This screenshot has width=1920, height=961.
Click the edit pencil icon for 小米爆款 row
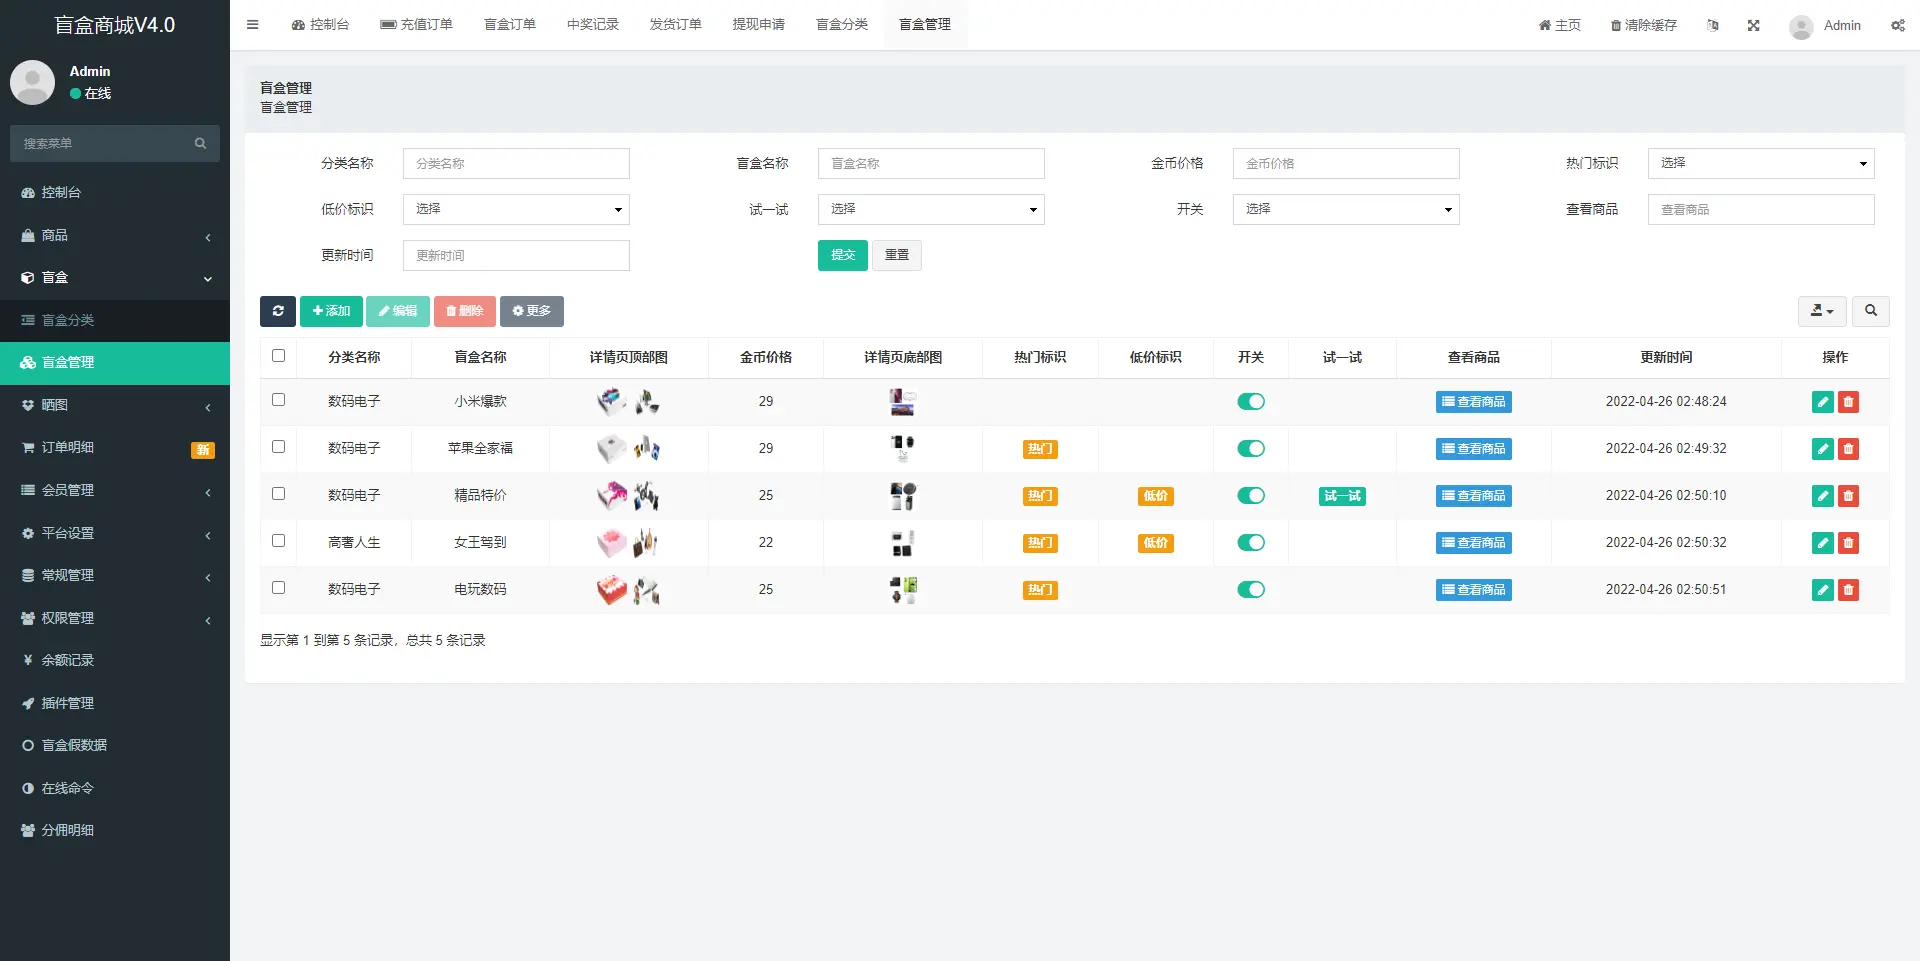[1821, 402]
